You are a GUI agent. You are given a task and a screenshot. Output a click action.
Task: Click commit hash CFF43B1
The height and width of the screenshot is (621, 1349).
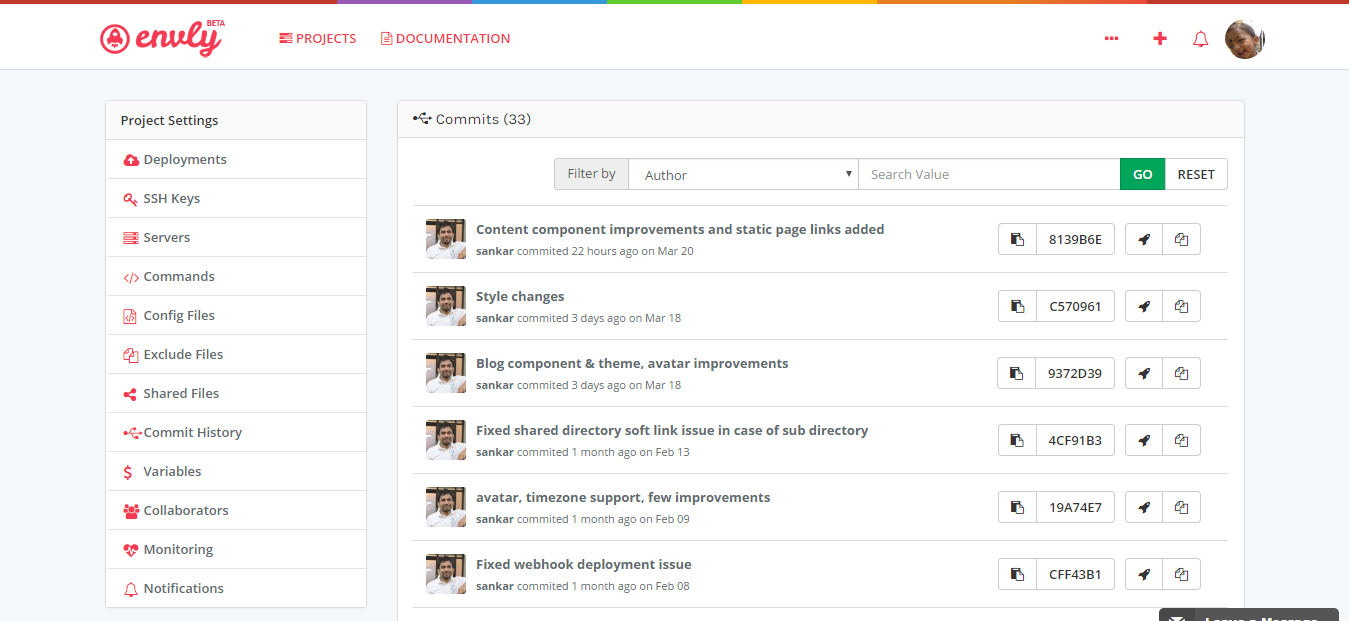pos(1075,574)
